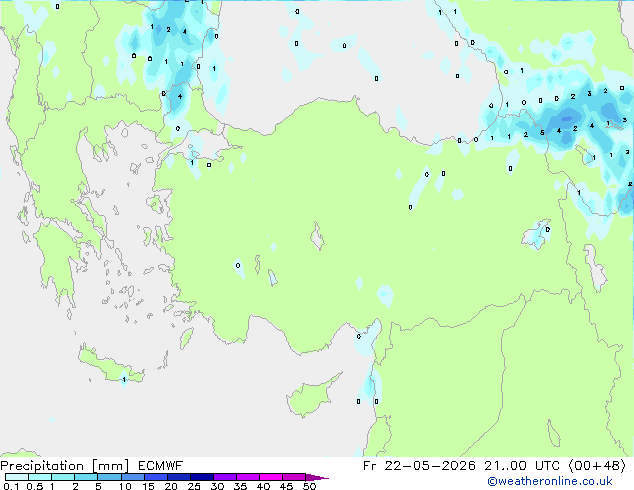Open the weatheronline.co.uk link

tap(550, 481)
